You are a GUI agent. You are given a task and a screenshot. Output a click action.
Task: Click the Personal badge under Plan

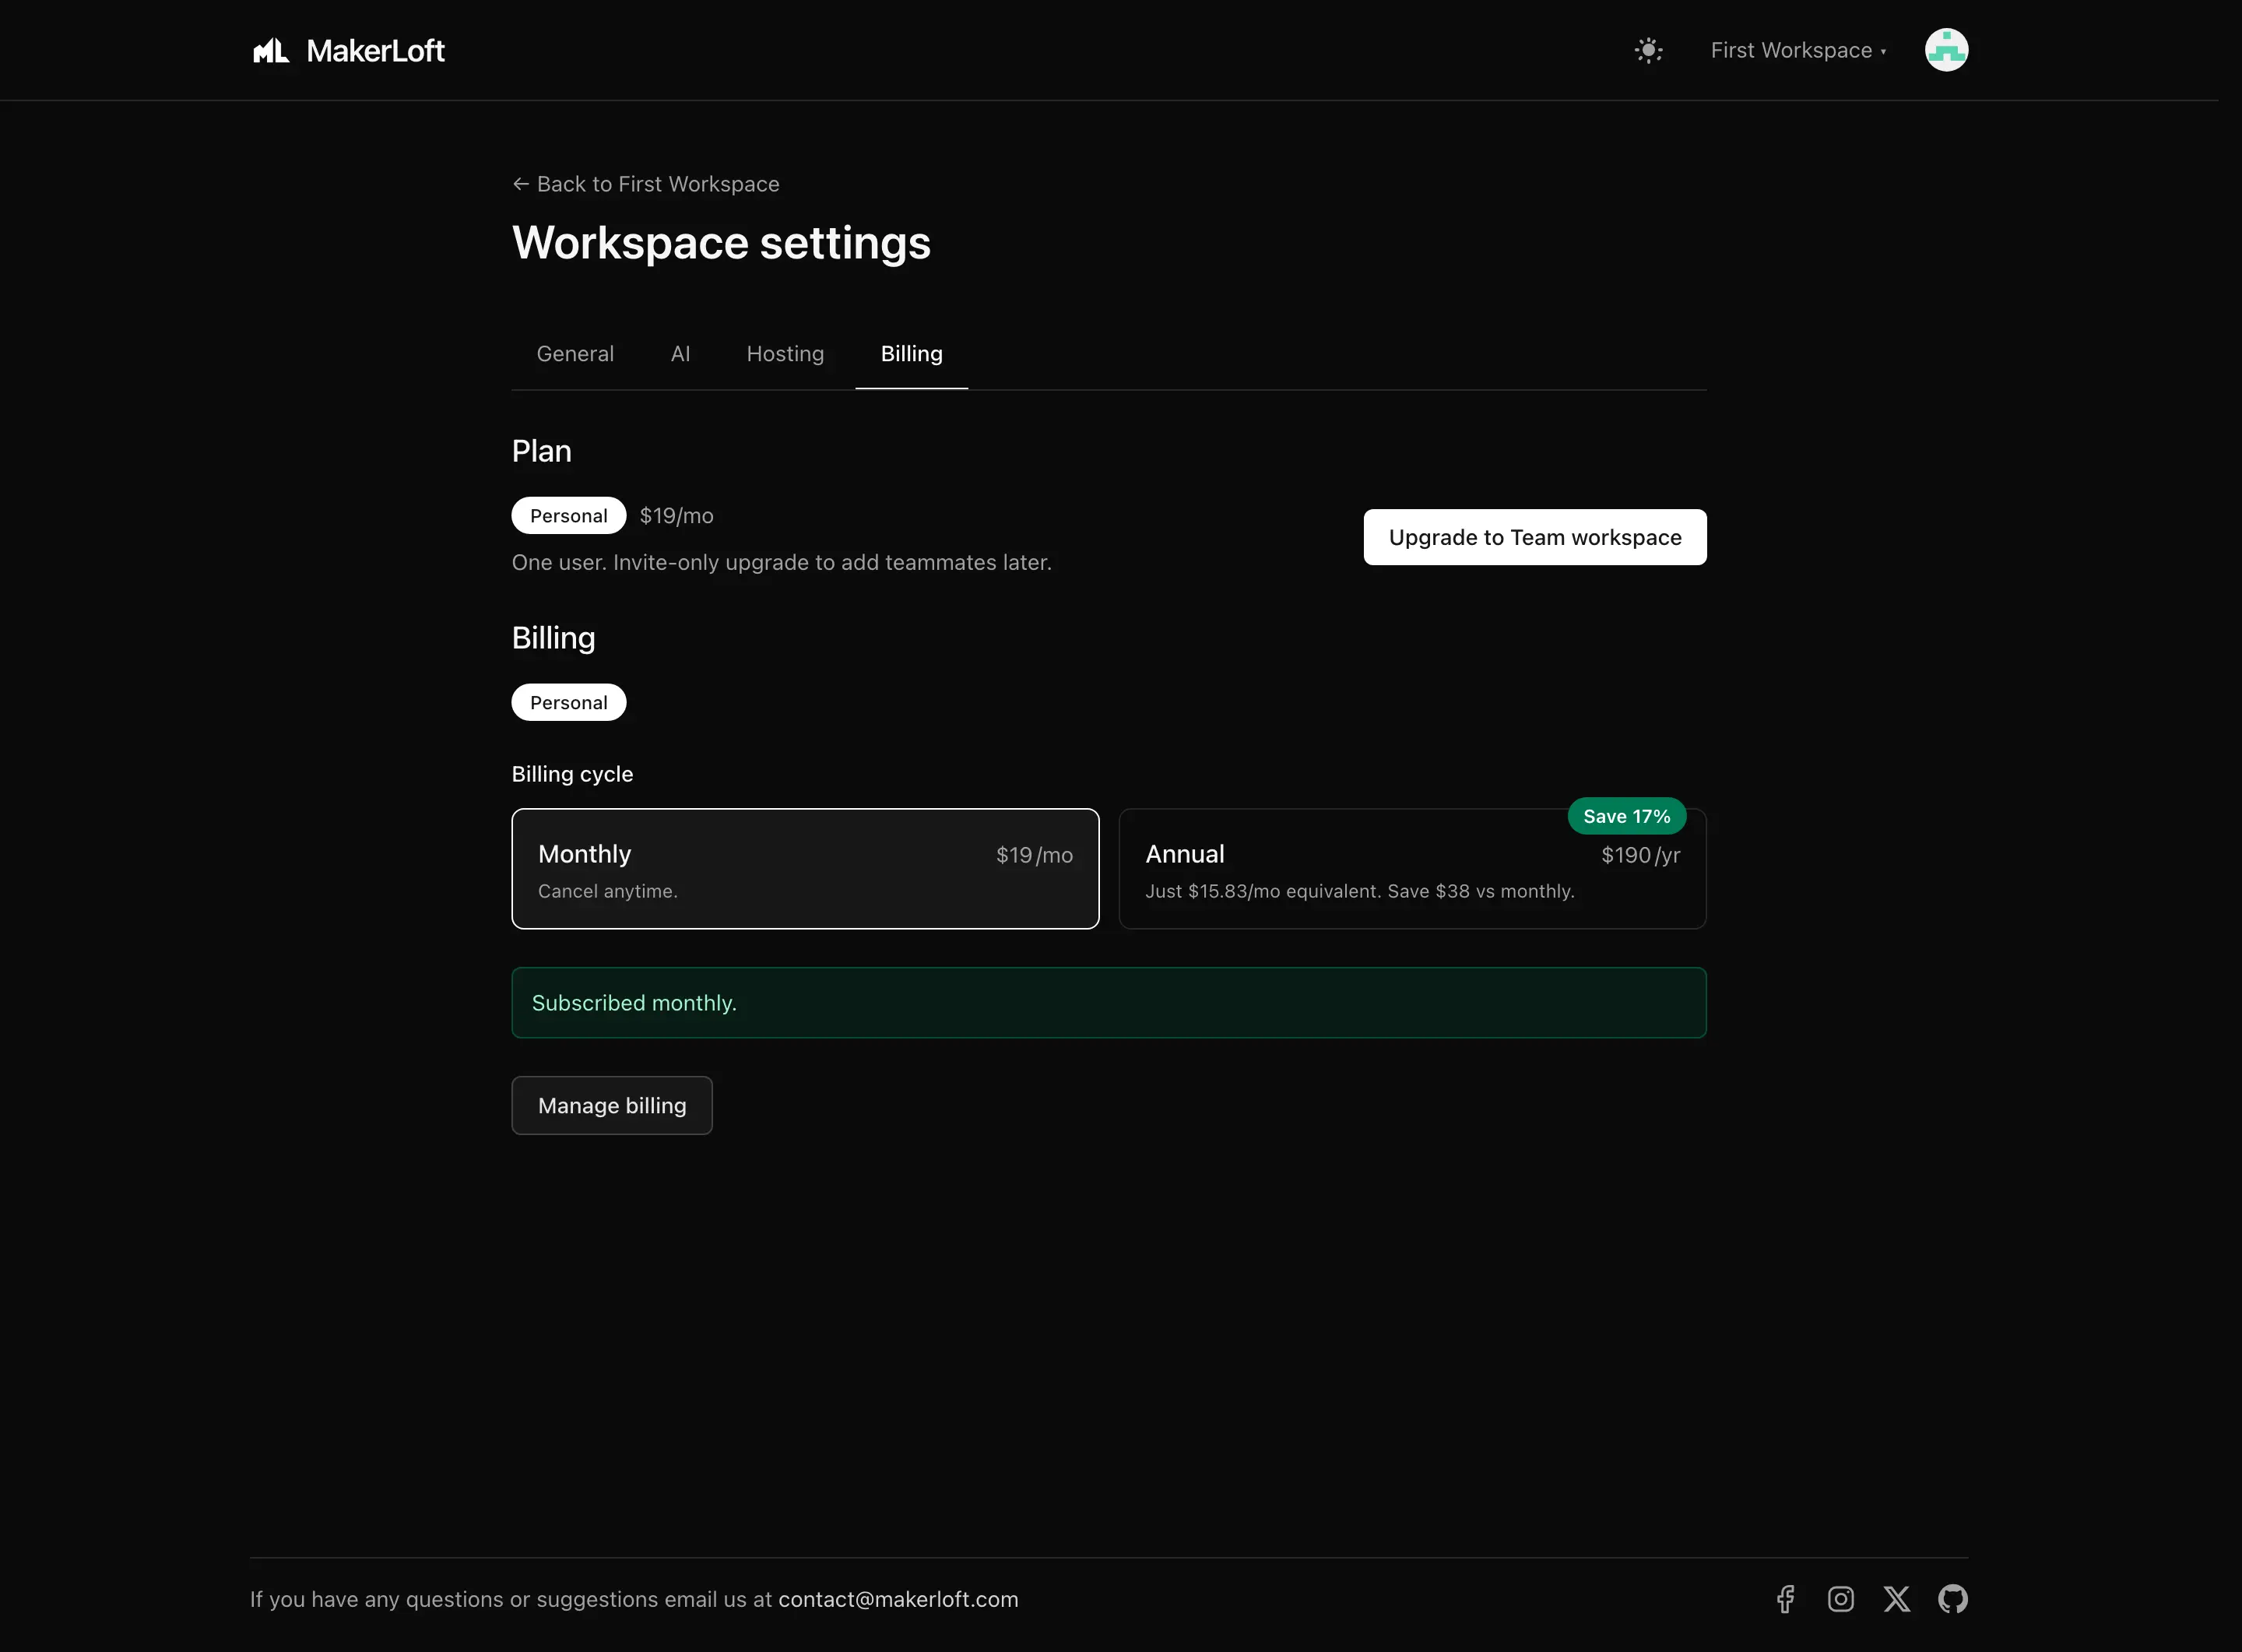tap(569, 516)
